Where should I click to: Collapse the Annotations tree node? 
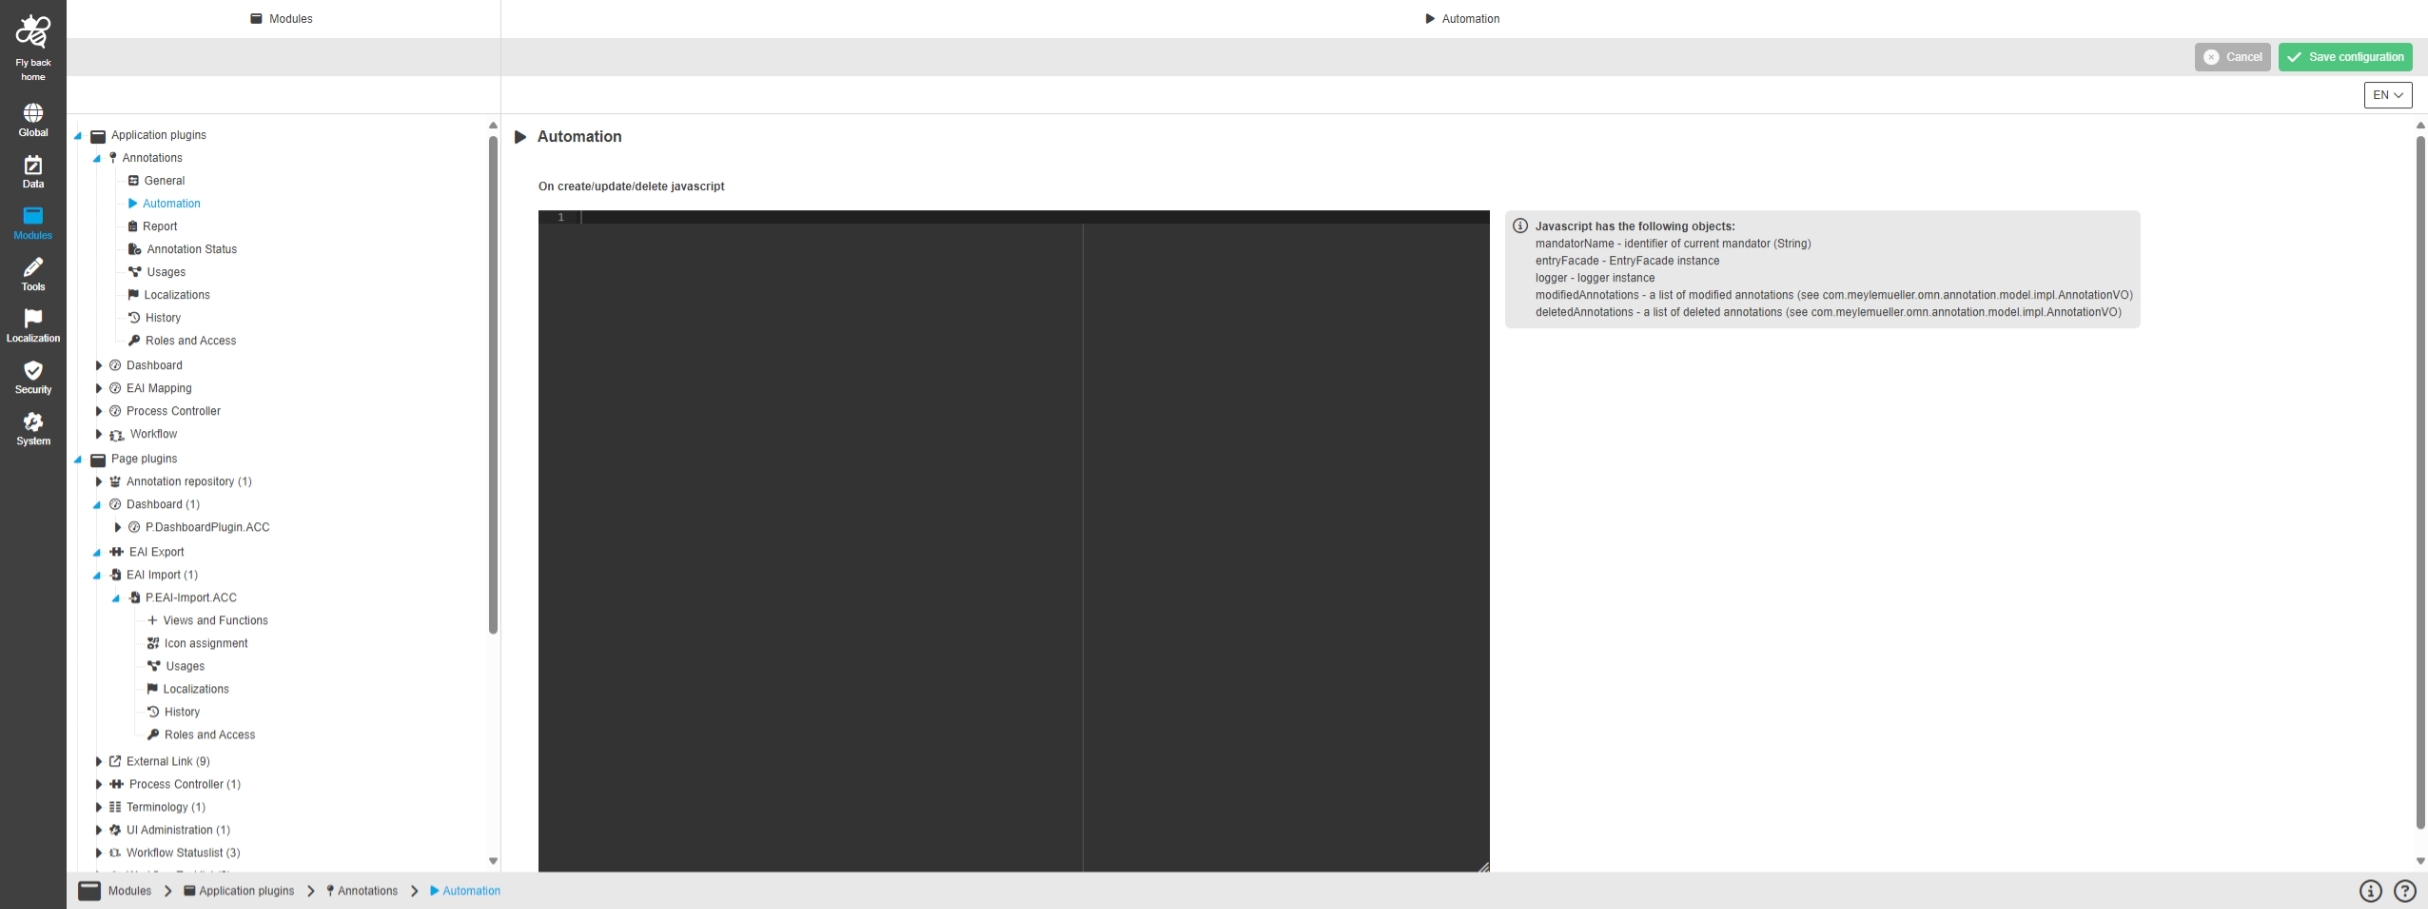pyautogui.click(x=97, y=158)
